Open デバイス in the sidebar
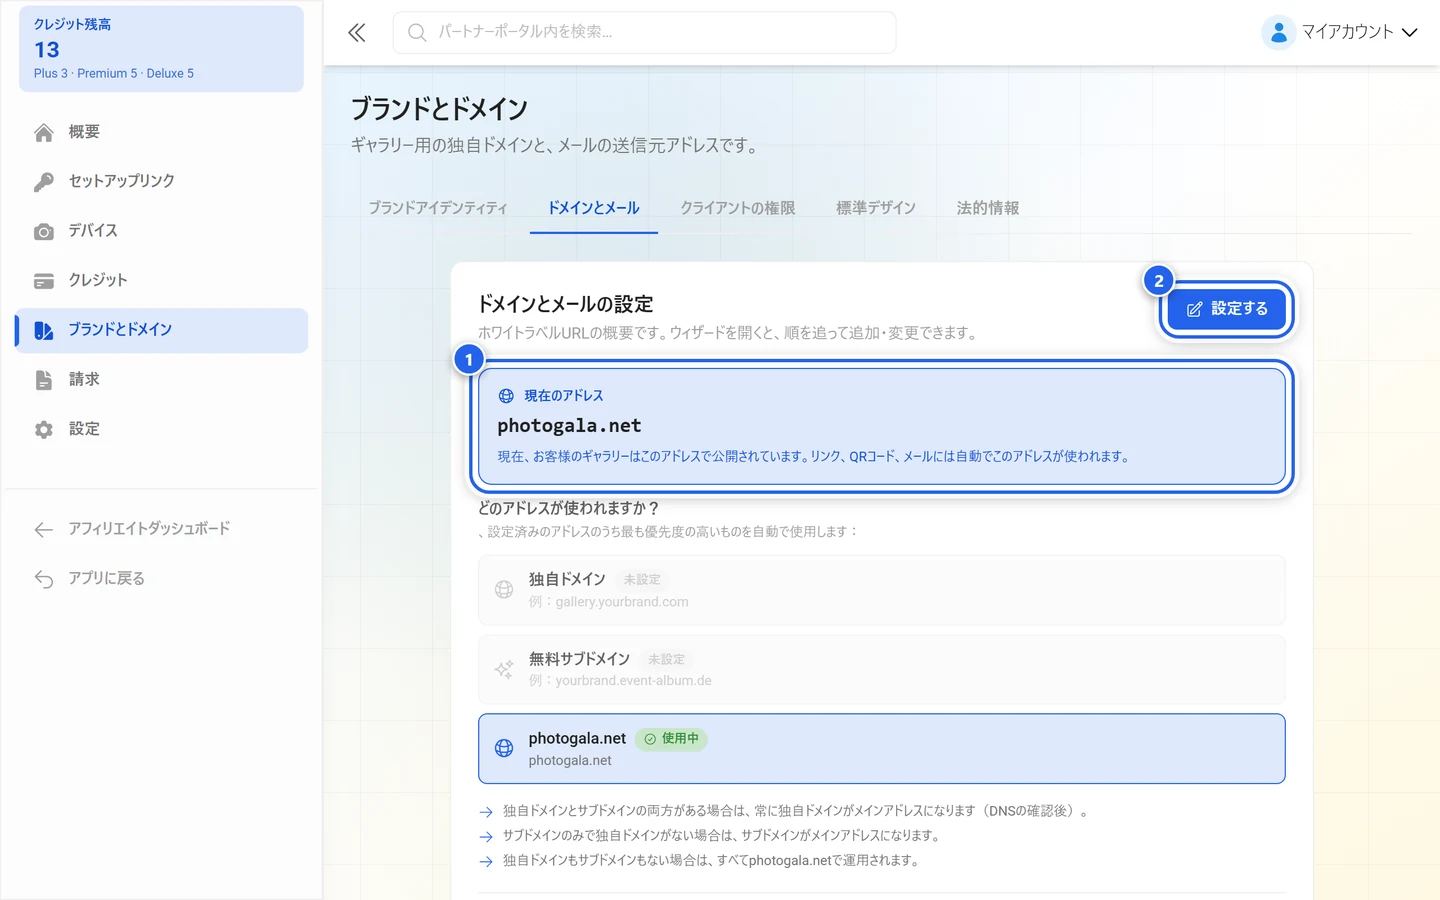Image resolution: width=1440 pixels, height=900 pixels. coord(161,231)
